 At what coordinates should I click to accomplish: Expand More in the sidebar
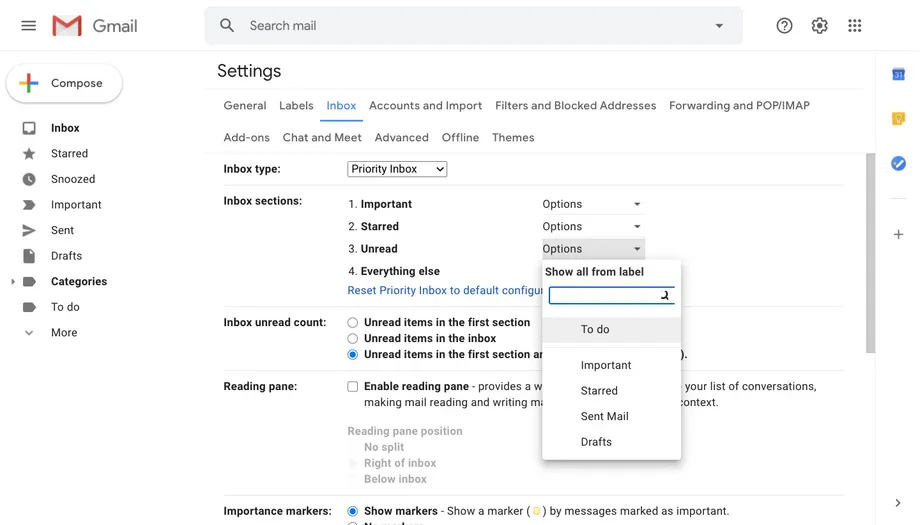(x=63, y=333)
